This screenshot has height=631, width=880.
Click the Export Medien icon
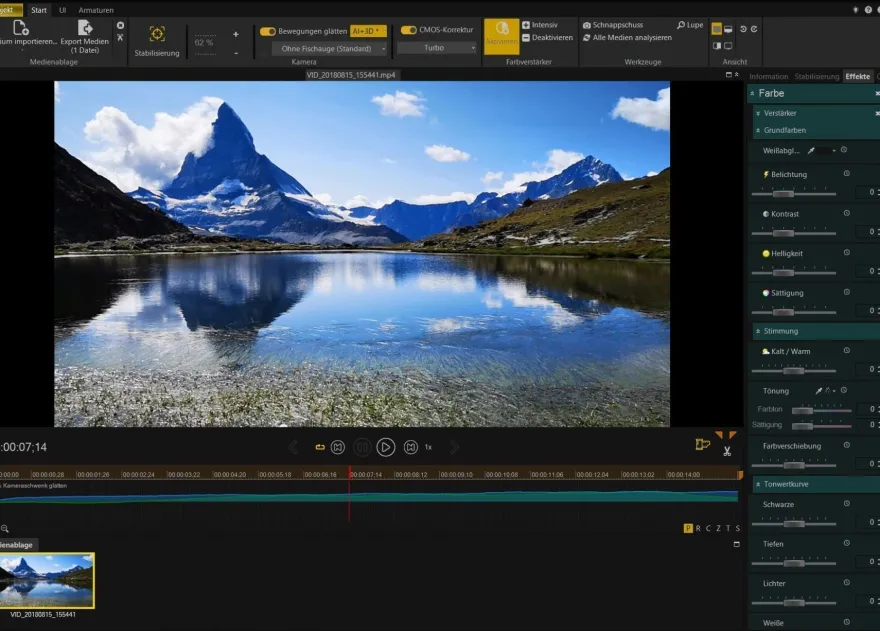coord(85,28)
